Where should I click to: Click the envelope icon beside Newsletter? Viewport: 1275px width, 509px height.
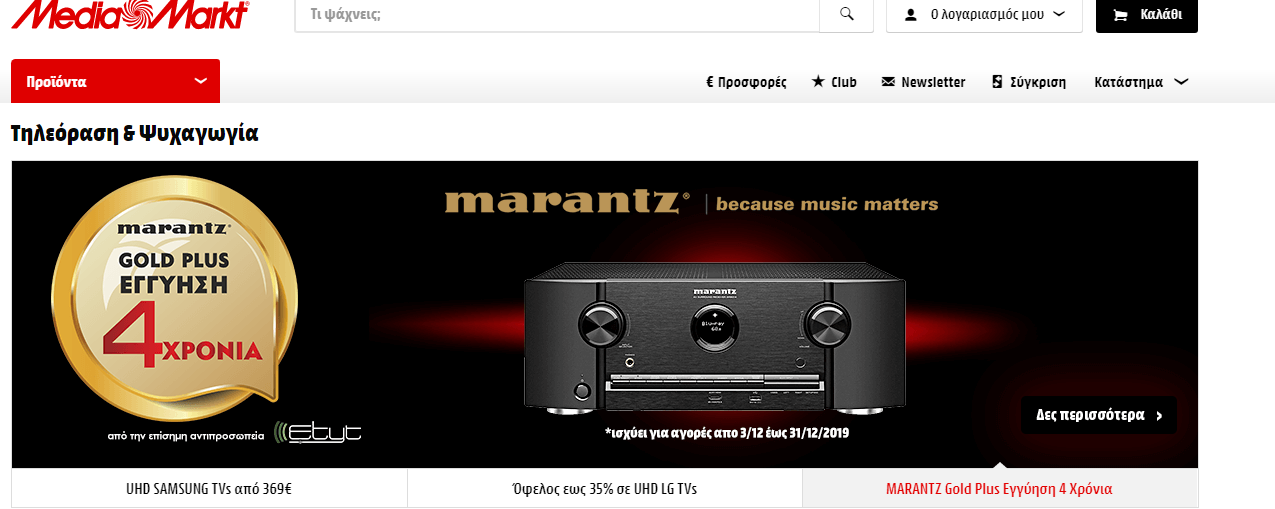(x=888, y=82)
